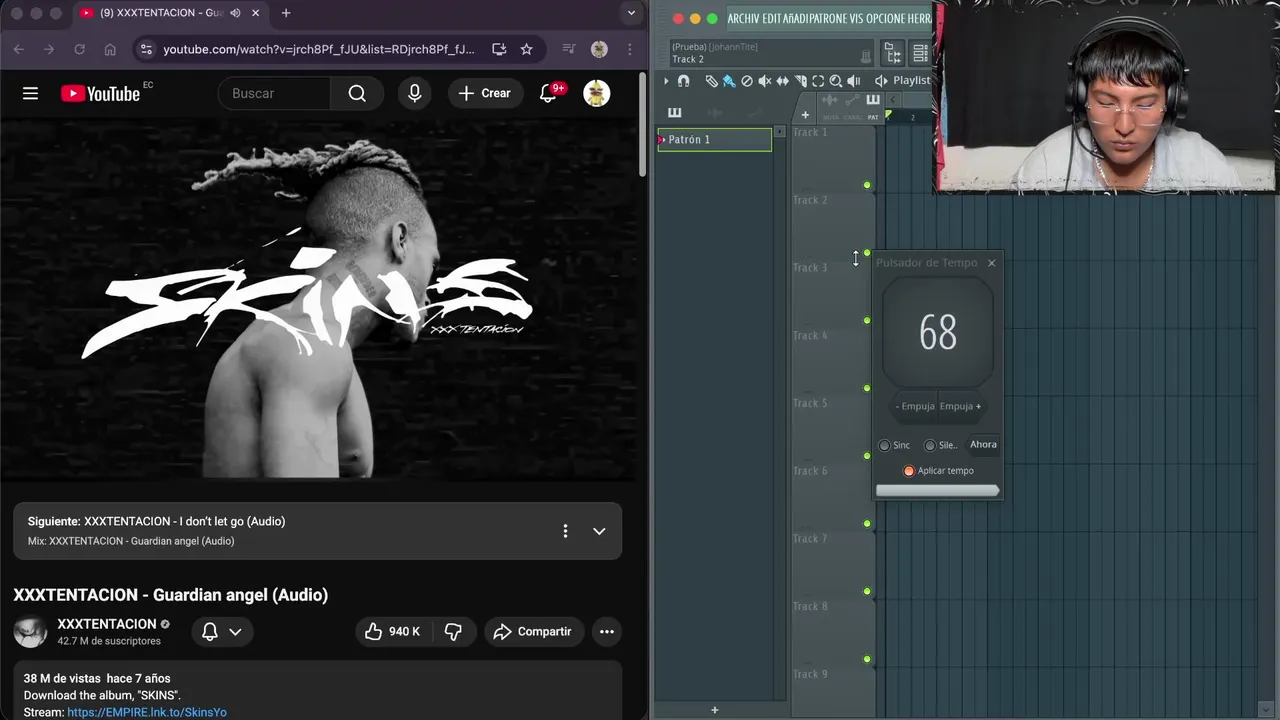Toggle the Aplicar tempo option
This screenshot has height=720, width=1280.
(909, 471)
